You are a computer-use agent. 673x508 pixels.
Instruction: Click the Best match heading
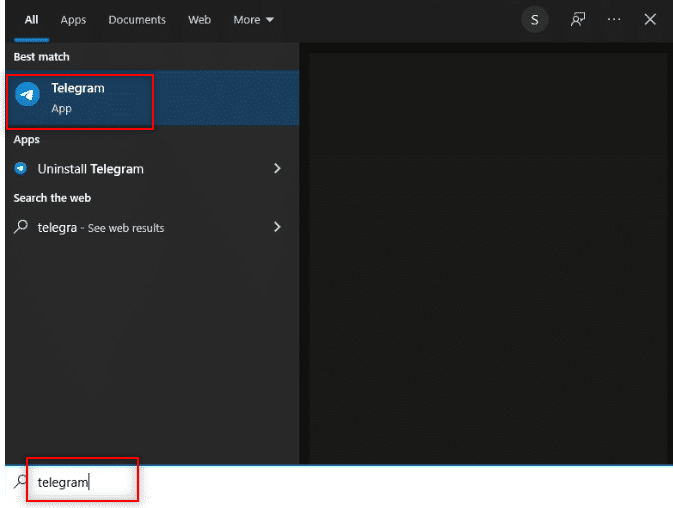point(41,57)
